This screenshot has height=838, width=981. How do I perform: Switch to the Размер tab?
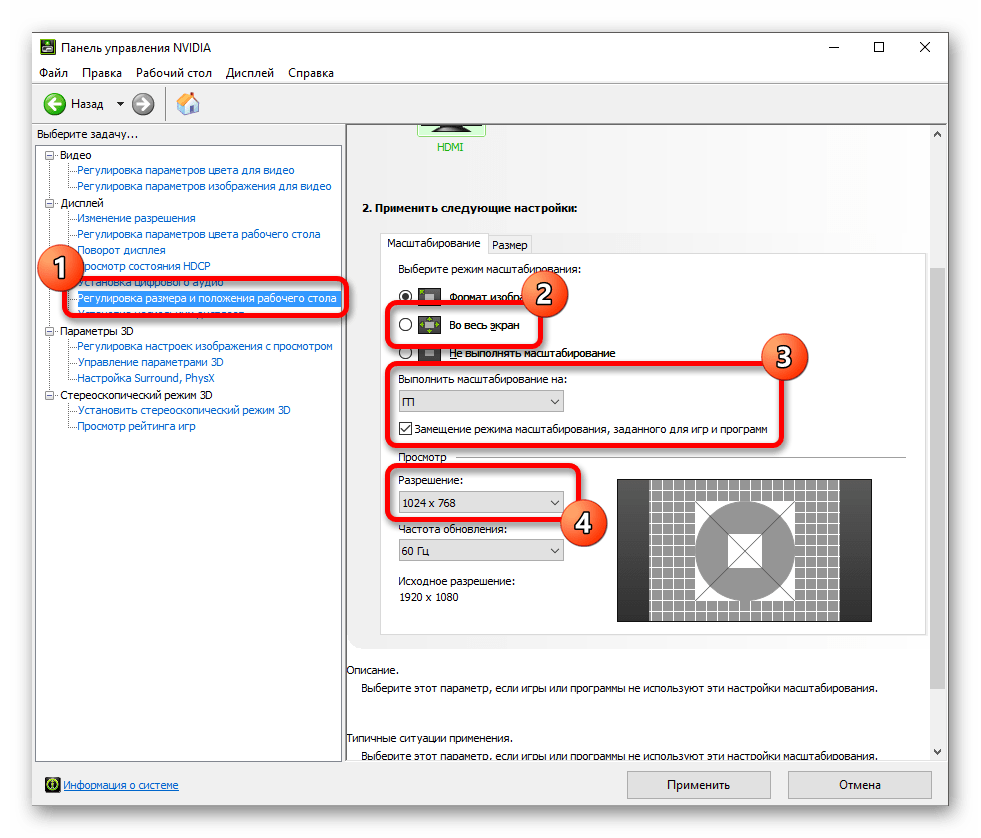(509, 244)
